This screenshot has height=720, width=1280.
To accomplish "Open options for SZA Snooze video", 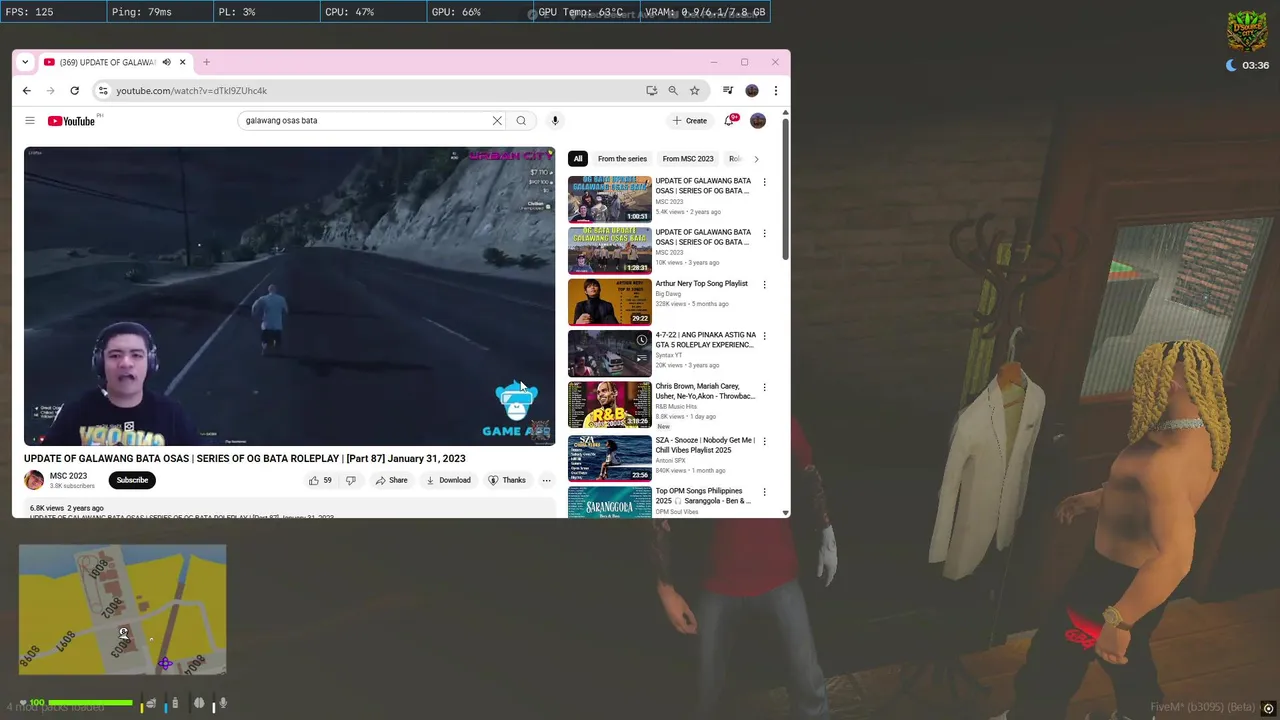I will point(765,440).
